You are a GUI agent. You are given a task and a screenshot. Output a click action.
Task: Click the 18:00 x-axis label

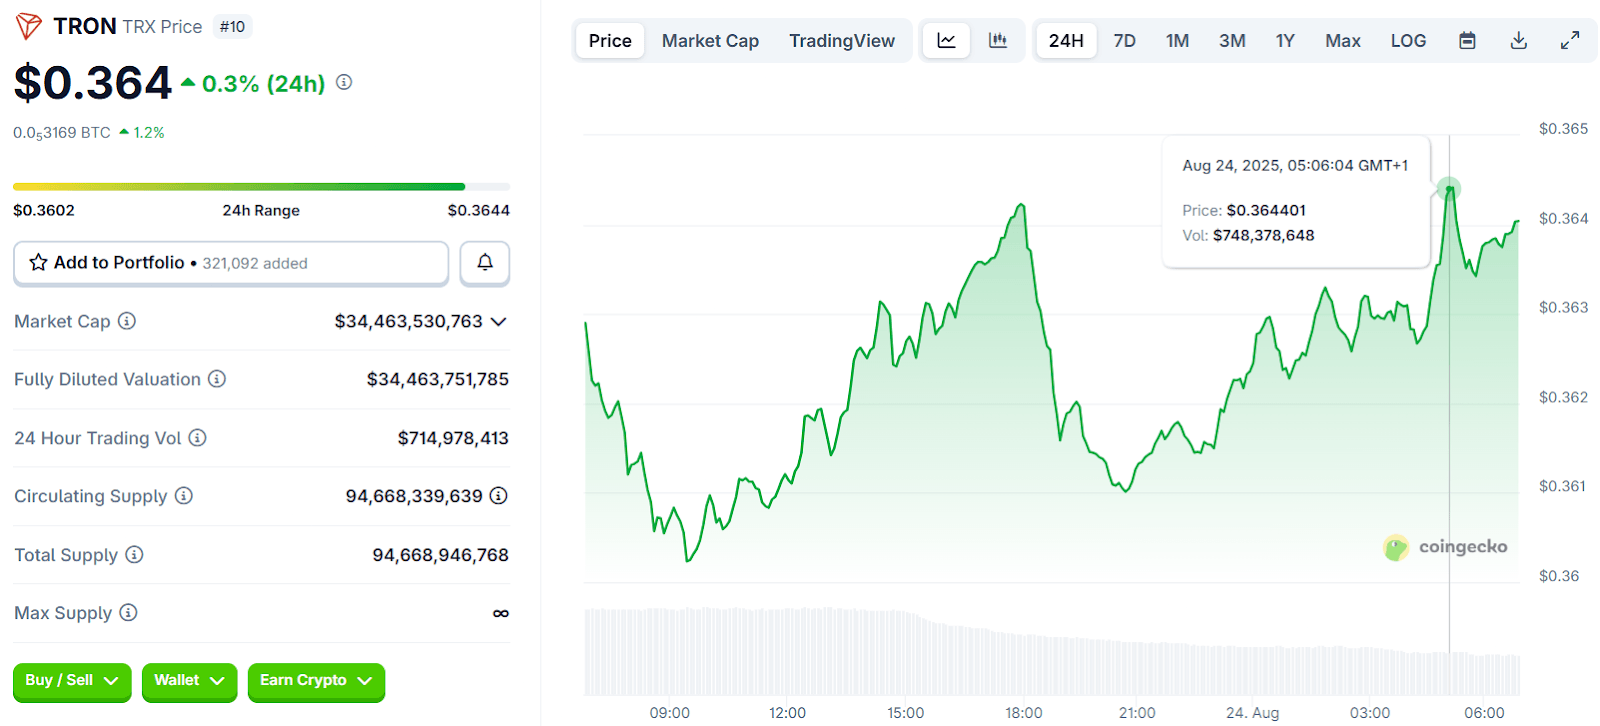1024,713
